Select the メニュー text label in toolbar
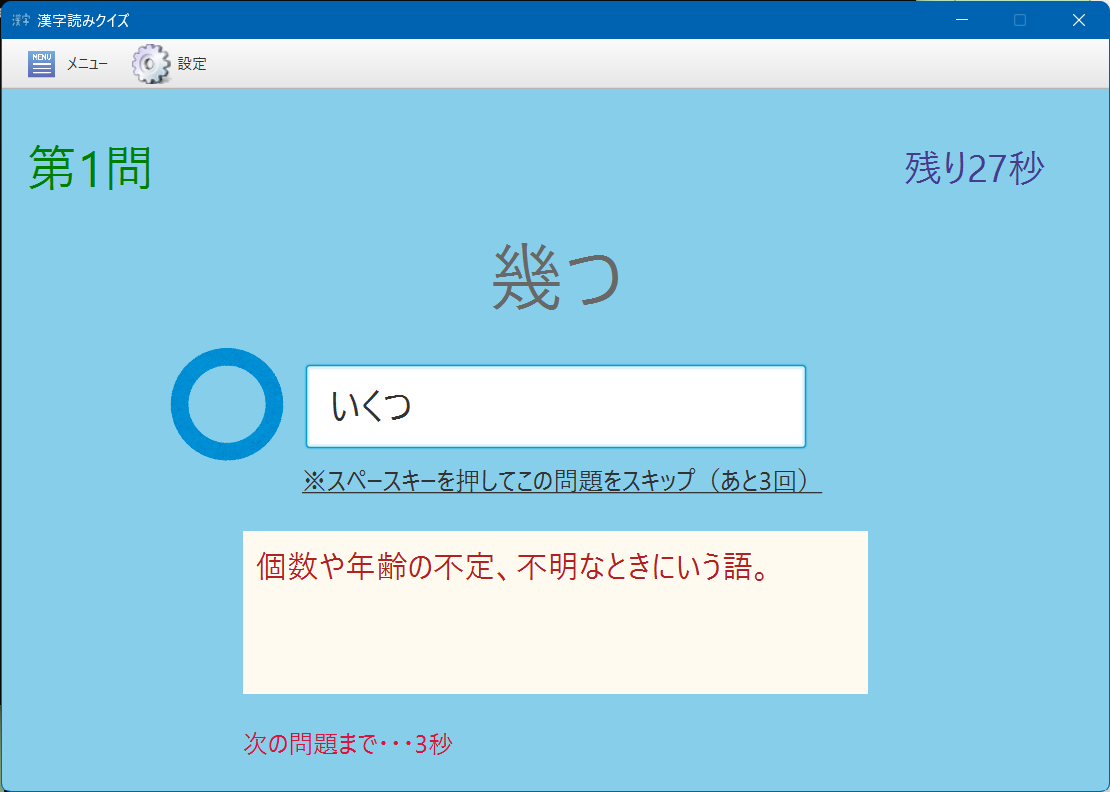Viewport: 1110px width, 792px height. pyautogui.click(x=87, y=64)
